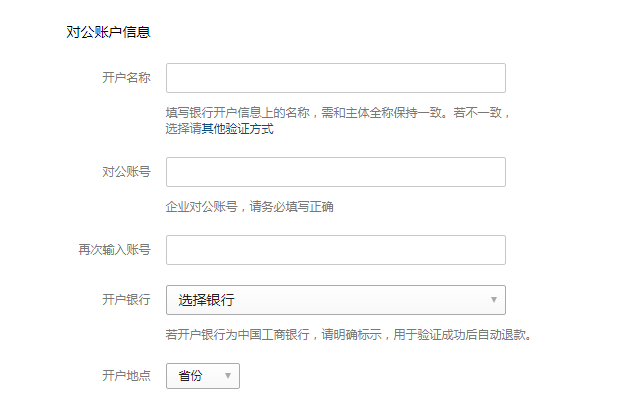Click the 开户名称 text input field
Viewport: 640px width, 411px height.
click(335, 78)
